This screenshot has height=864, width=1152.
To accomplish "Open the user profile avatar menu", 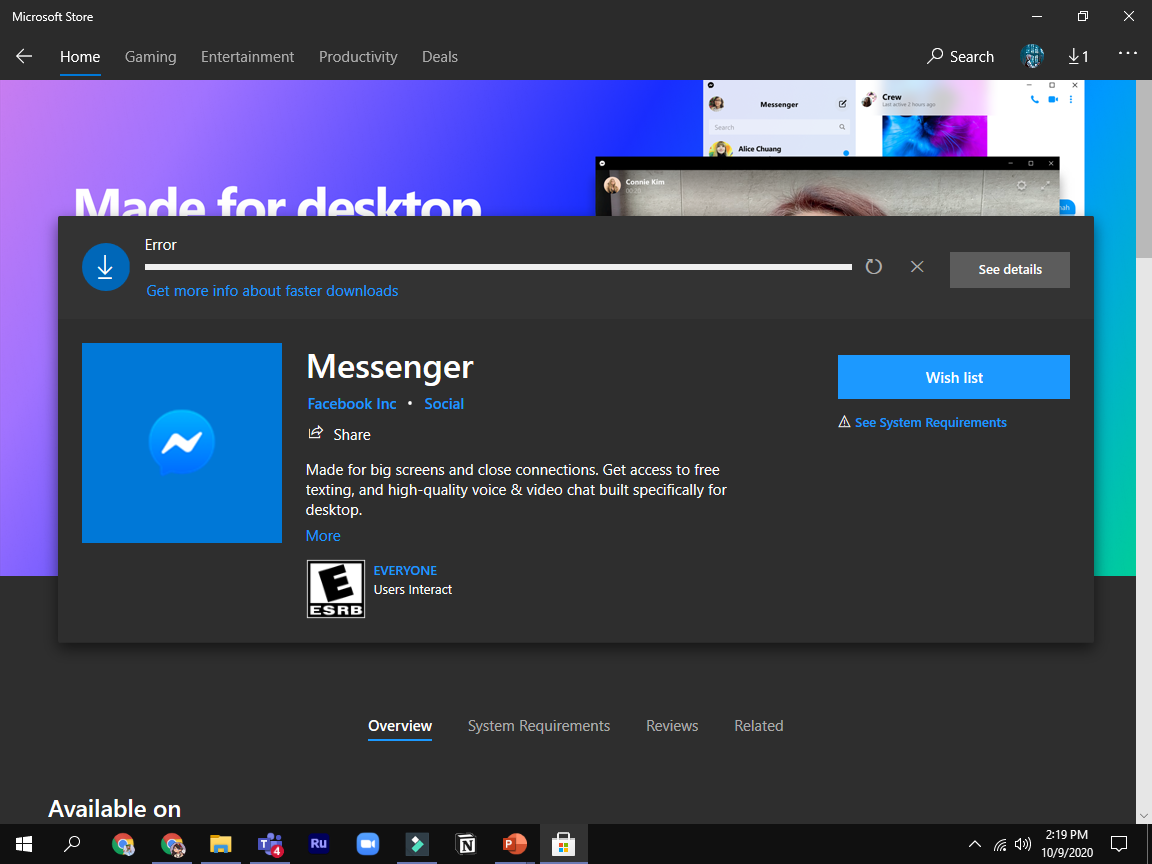I will coord(1032,57).
